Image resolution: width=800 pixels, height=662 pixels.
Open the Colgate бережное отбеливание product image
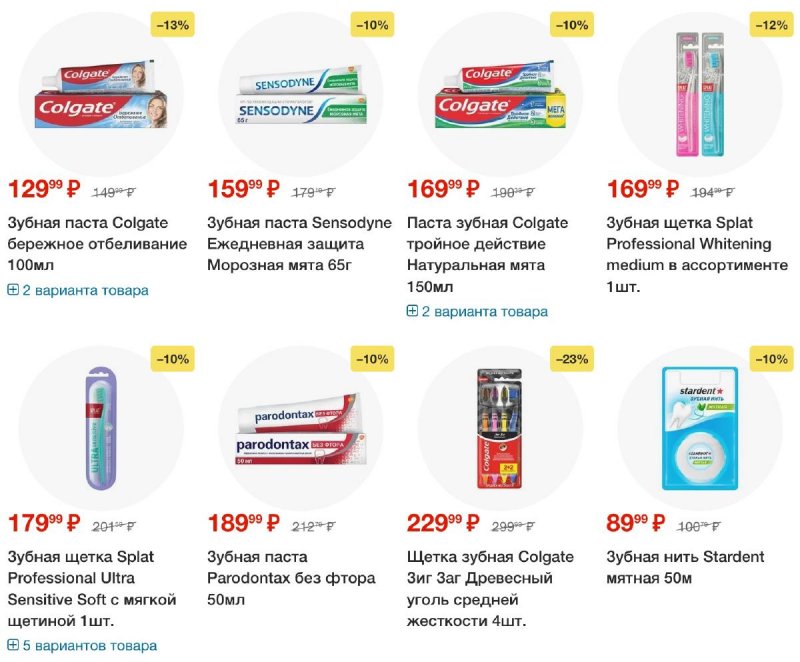[101, 94]
